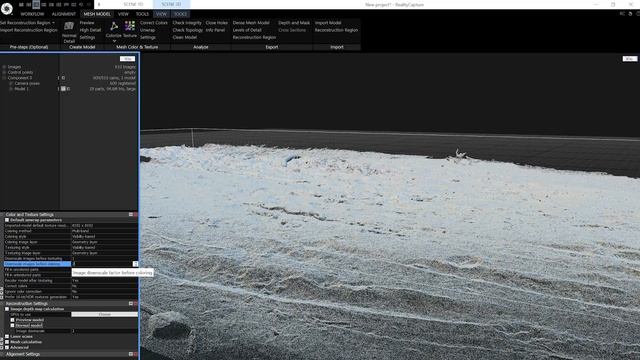Click the Normal Detail model icon
640x360 pixels.
[69, 27]
